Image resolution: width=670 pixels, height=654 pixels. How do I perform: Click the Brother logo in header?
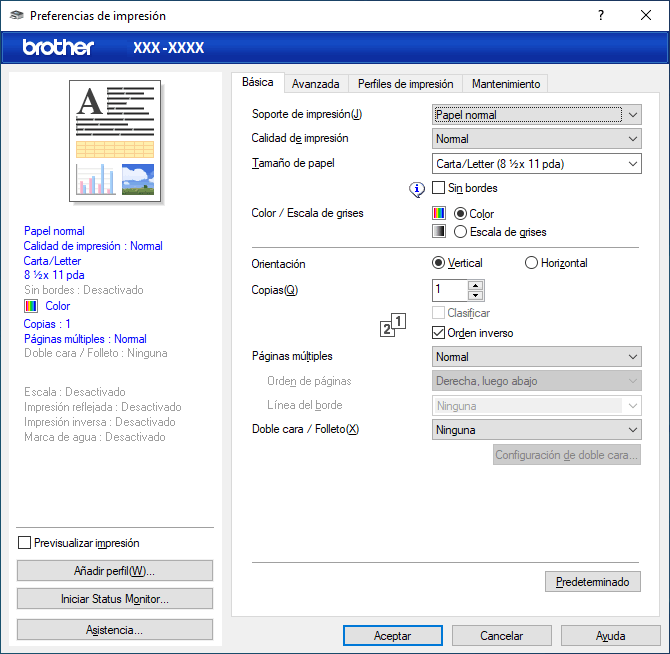click(58, 48)
